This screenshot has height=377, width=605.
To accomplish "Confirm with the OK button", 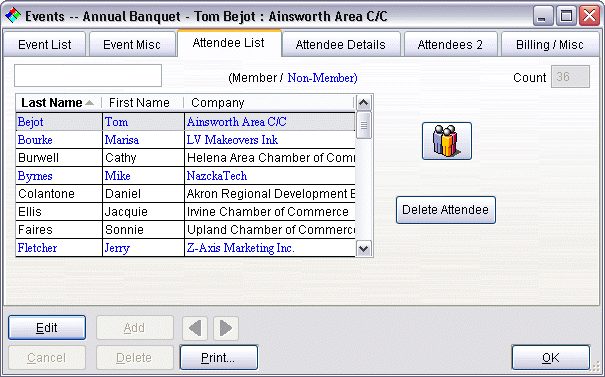I will [x=551, y=358].
